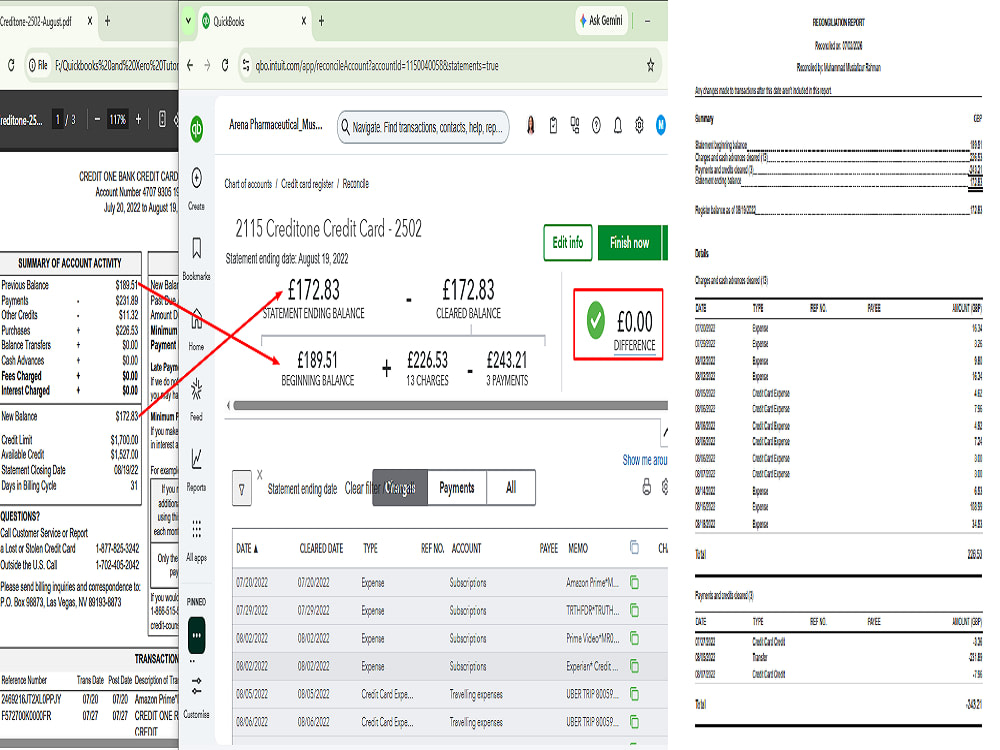Image resolution: width=1000 pixels, height=750 pixels.
Task: Click the PDF page number field
Action: [58, 119]
